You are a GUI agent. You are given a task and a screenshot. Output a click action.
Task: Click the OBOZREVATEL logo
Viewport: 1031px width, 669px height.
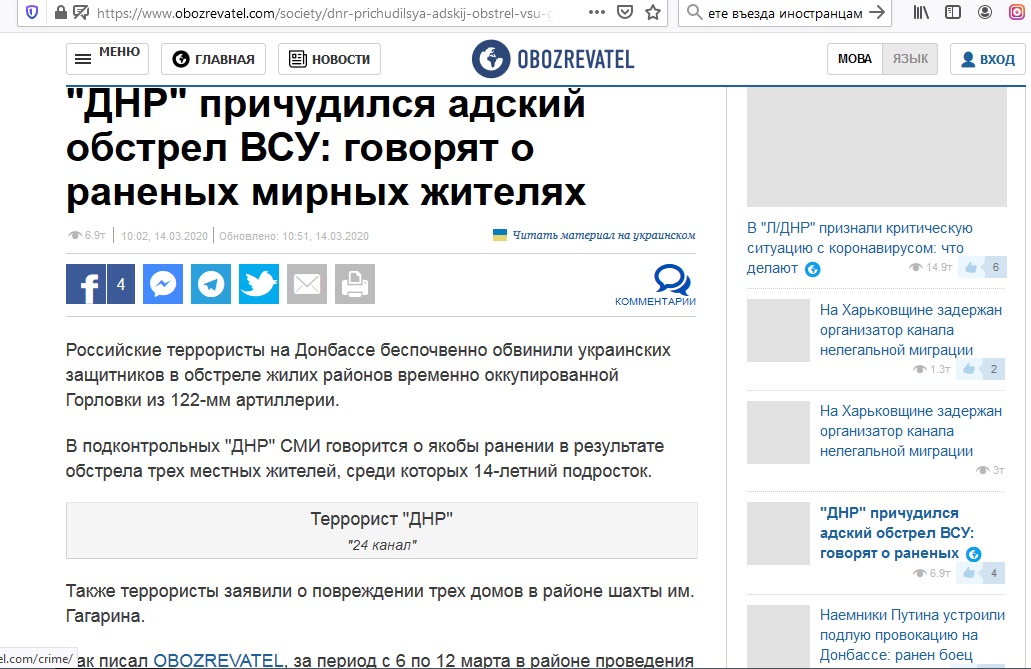553,59
